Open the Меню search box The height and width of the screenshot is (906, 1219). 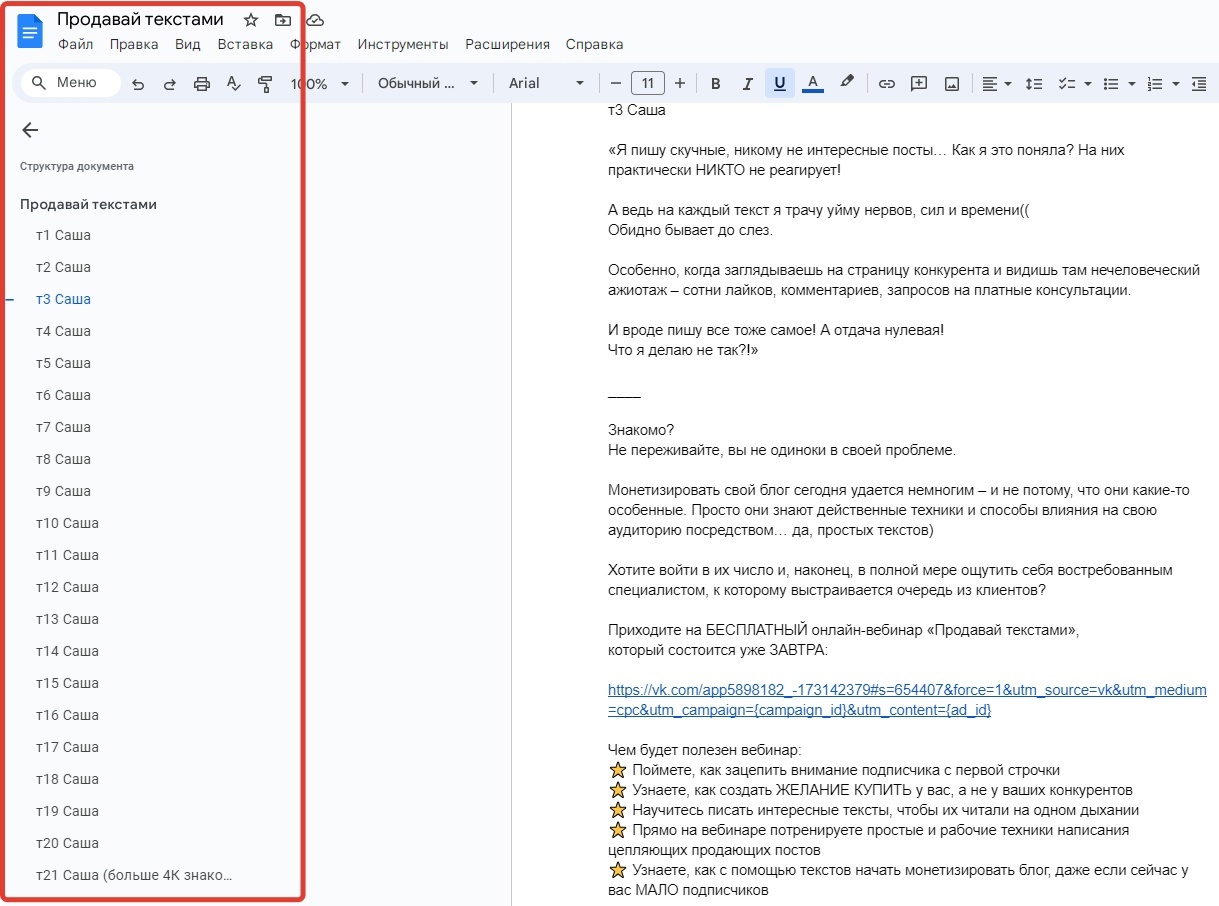[x=70, y=83]
